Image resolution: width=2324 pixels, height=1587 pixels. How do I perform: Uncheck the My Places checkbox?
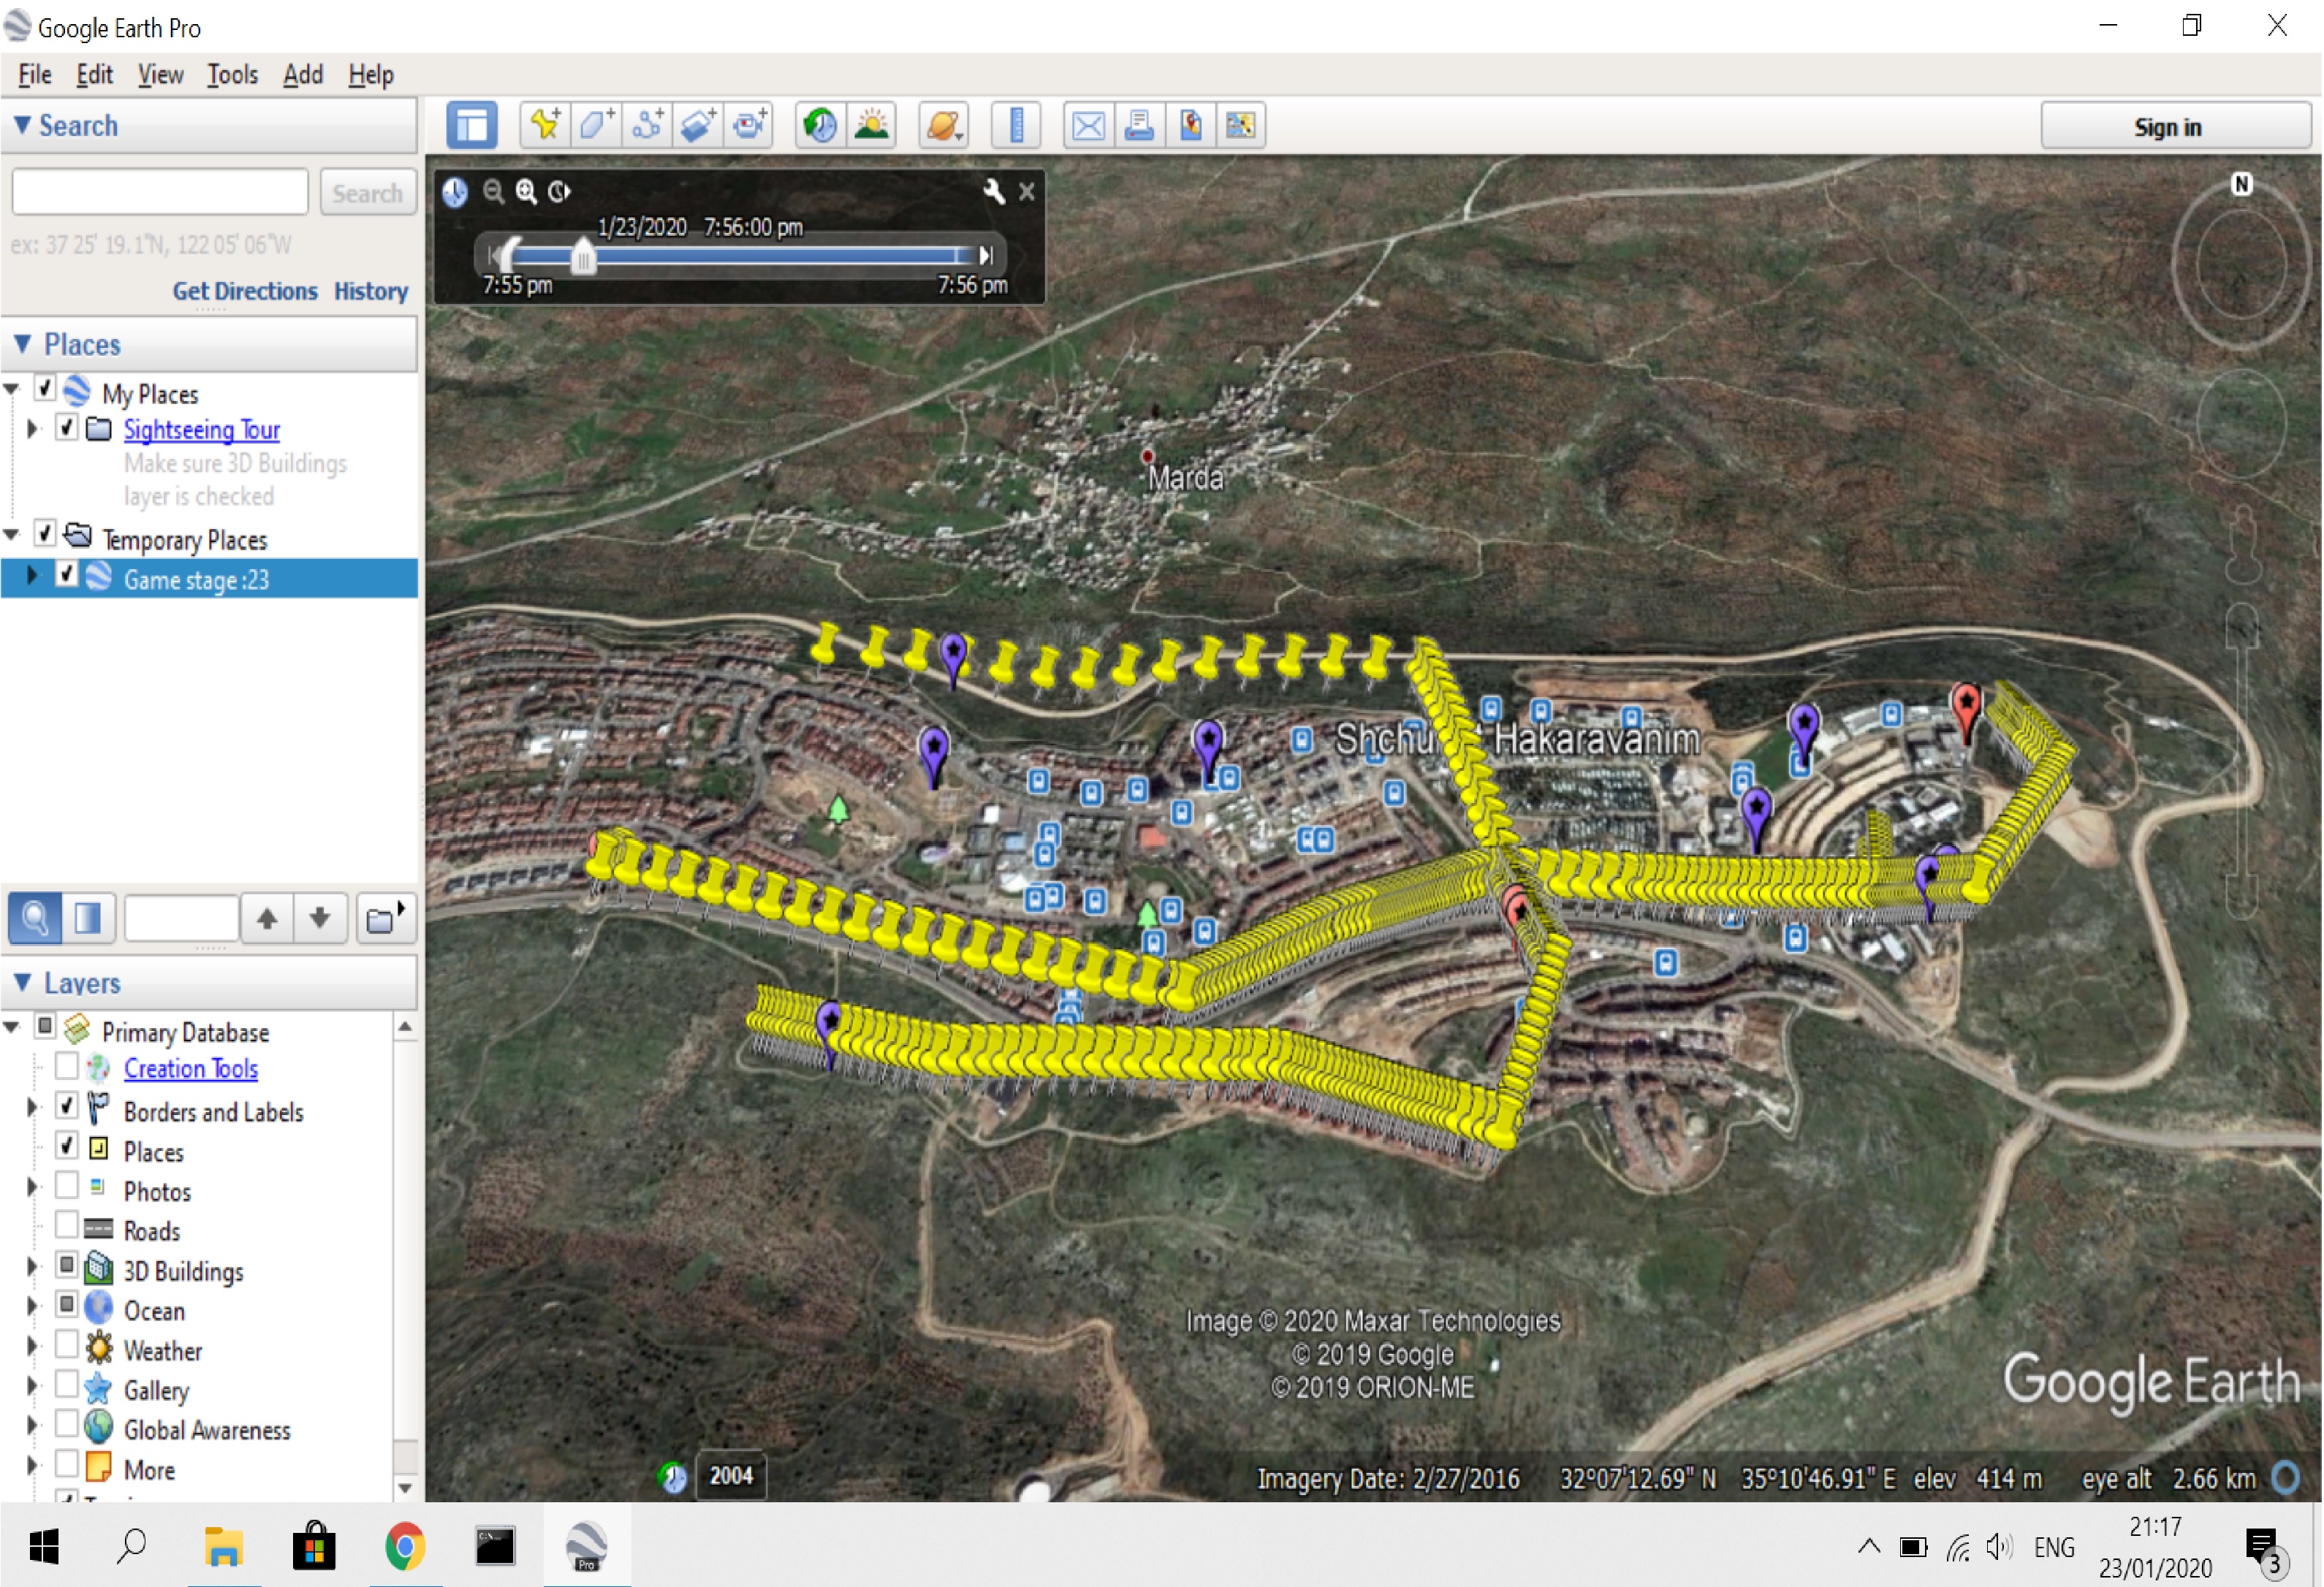(x=45, y=387)
